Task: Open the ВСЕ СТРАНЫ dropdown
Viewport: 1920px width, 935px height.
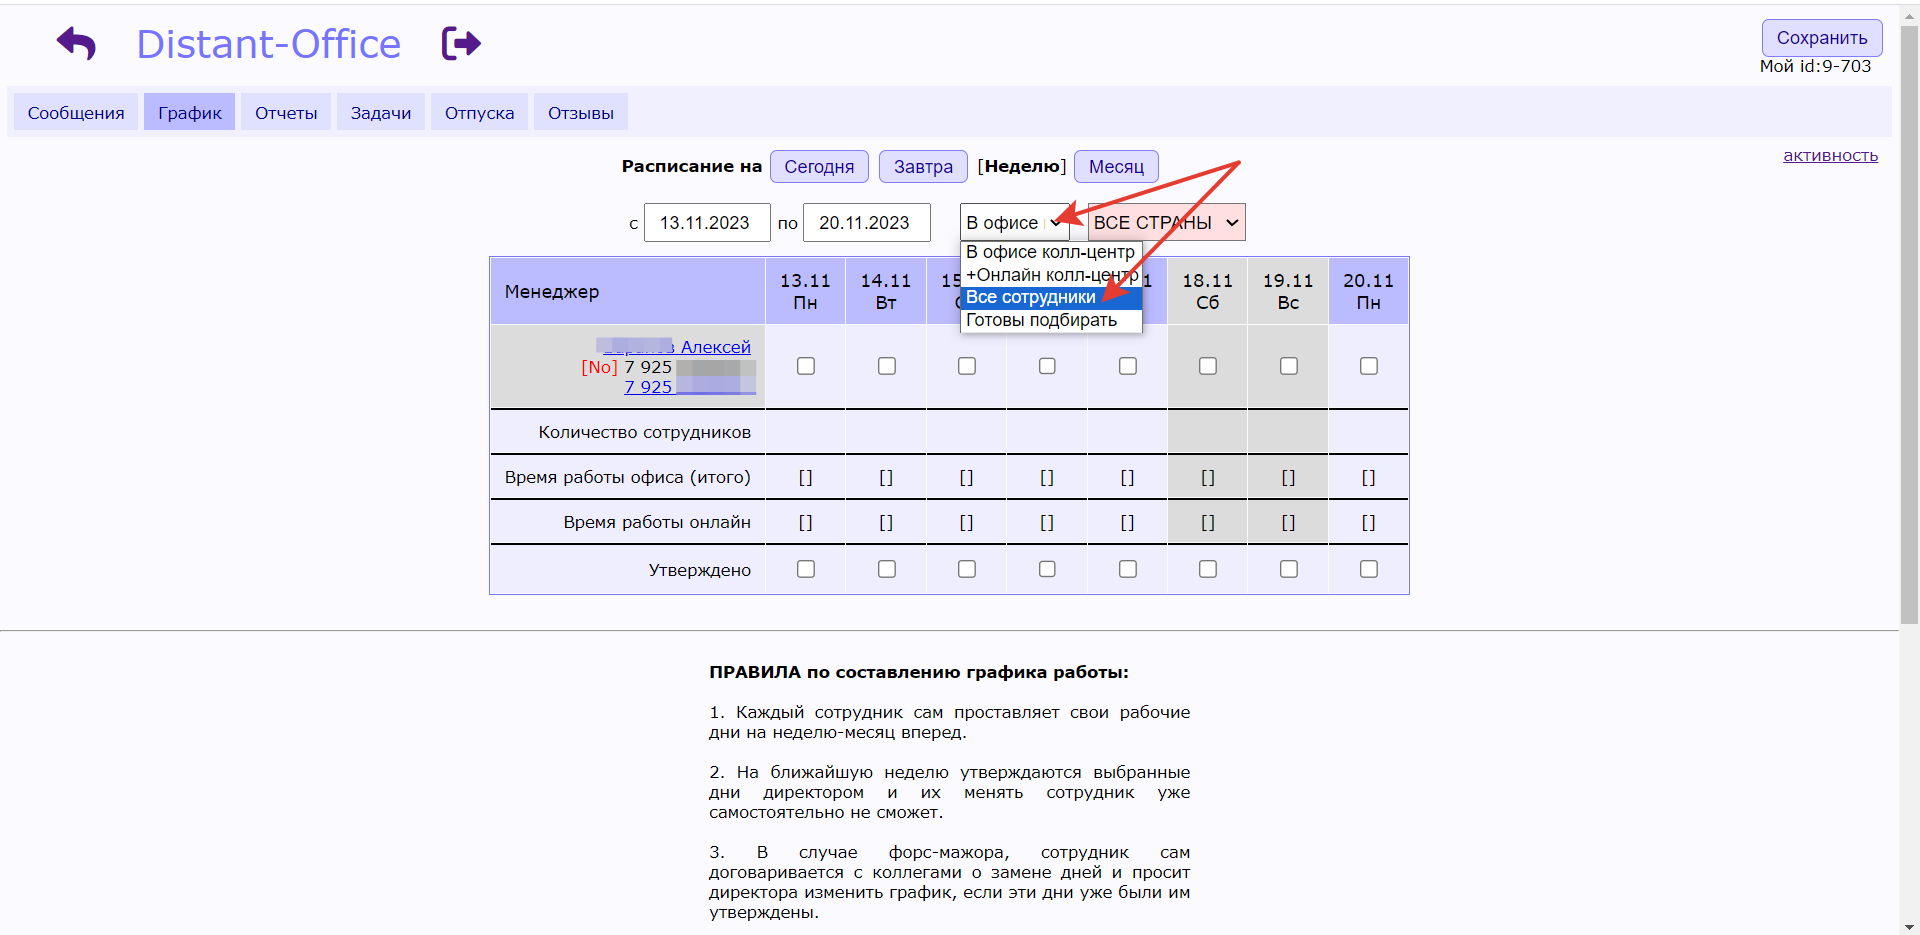Action: click(1166, 222)
